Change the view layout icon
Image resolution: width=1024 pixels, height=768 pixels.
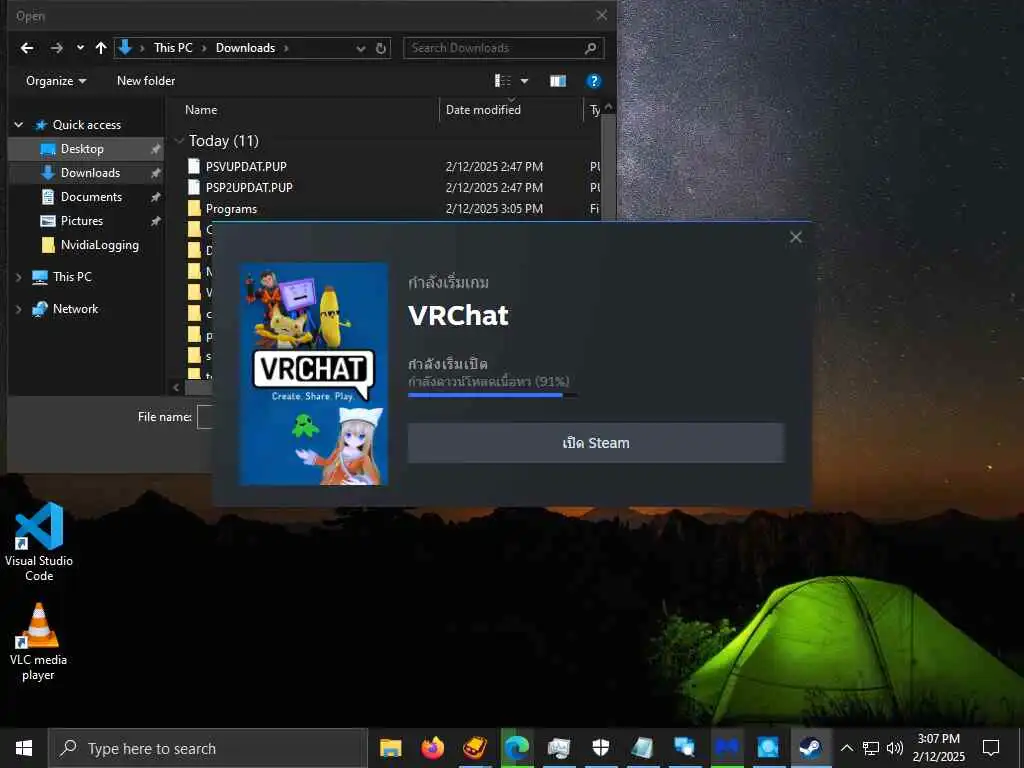point(502,80)
